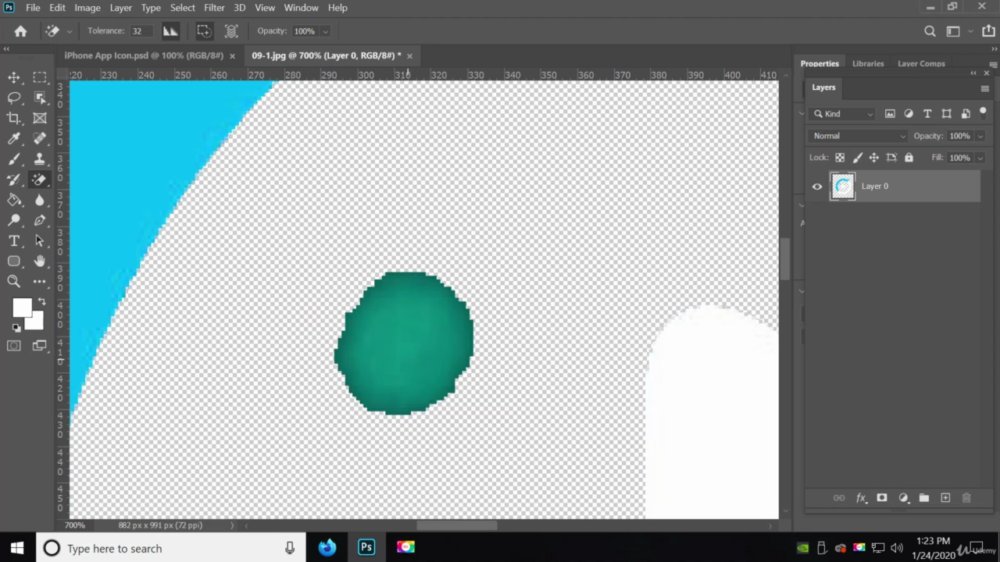
Task: Select the Frame tool
Action: pos(40,118)
